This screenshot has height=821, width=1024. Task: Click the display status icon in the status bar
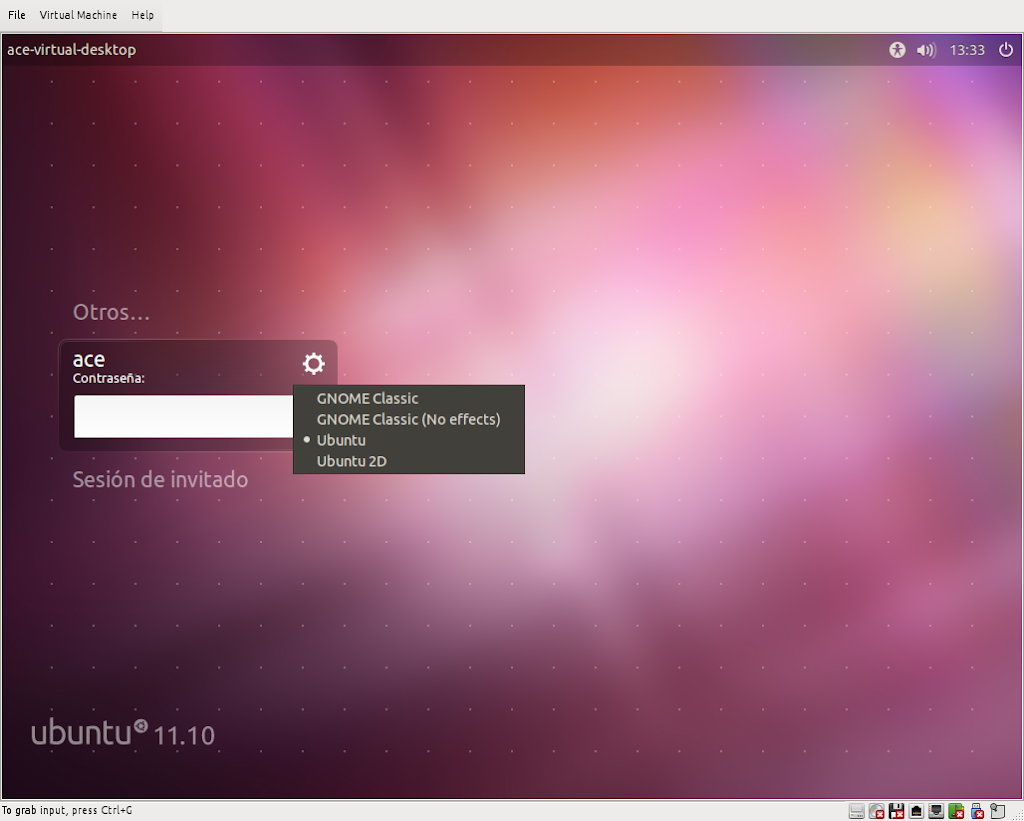pyautogui.click(x=937, y=811)
